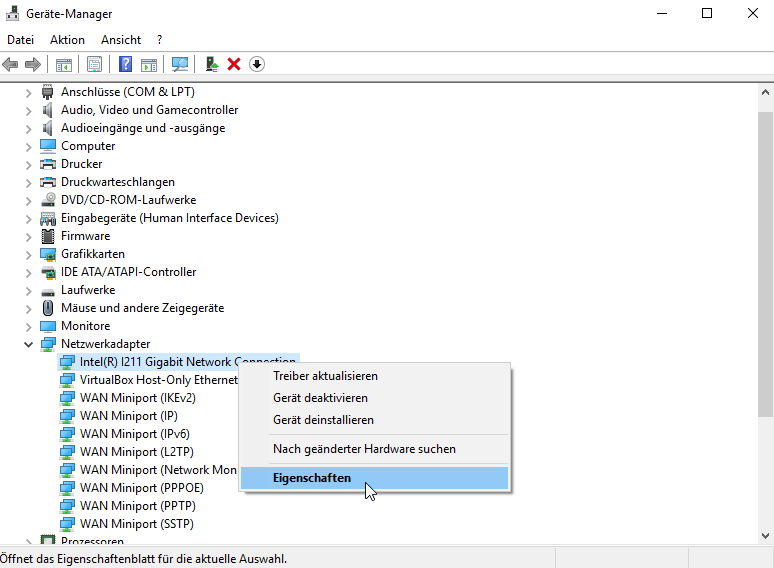The height and width of the screenshot is (568, 774).
Task: Collapse the Netzwerkadapter category
Action: coord(29,344)
